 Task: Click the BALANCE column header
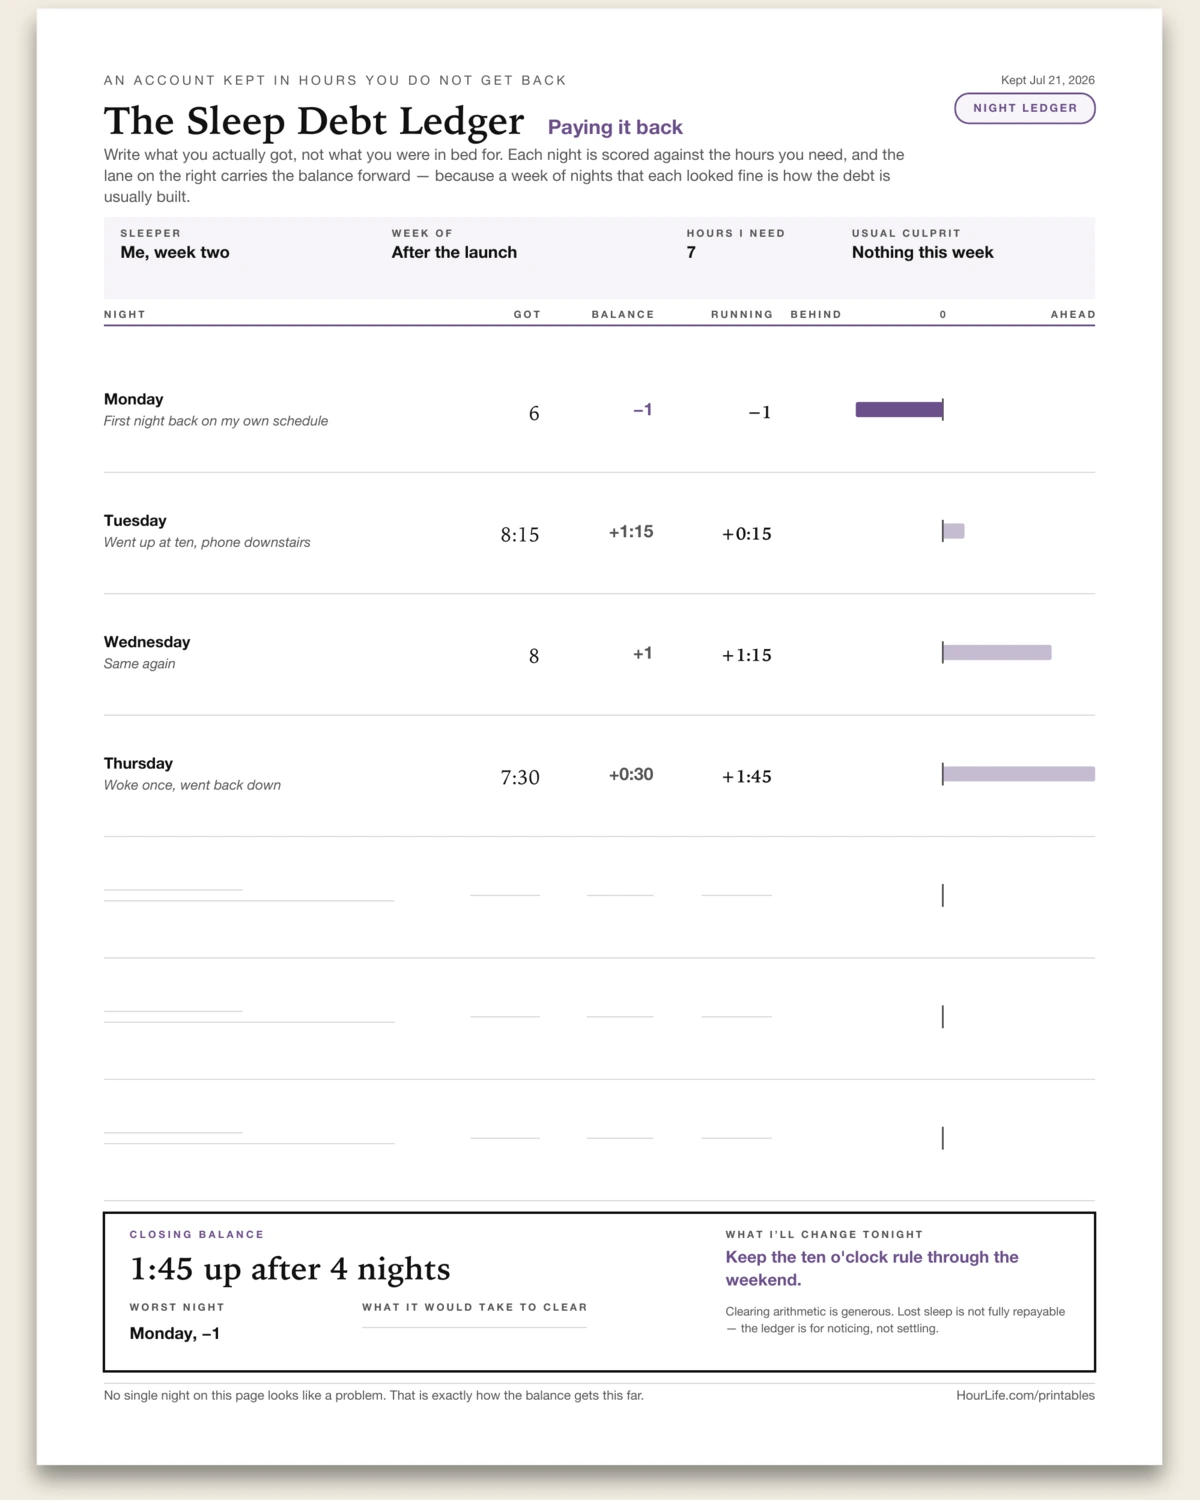coord(622,314)
